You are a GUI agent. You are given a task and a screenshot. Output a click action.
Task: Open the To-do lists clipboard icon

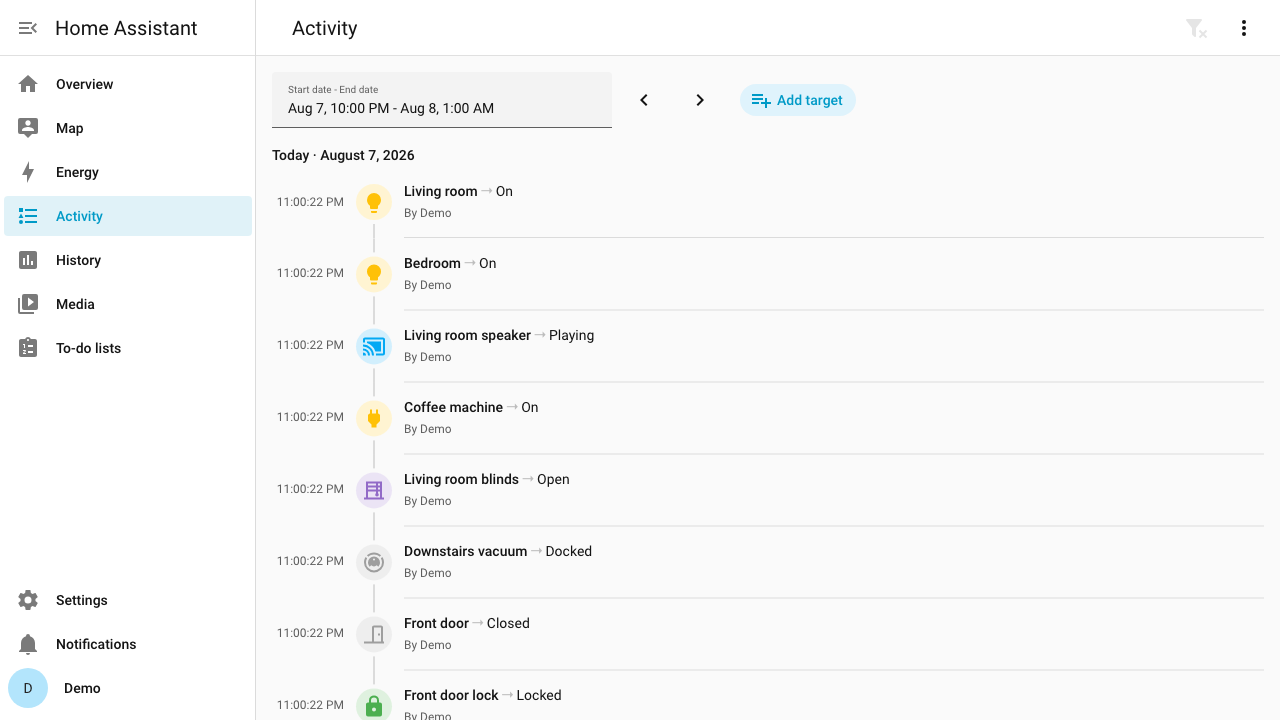click(28, 348)
